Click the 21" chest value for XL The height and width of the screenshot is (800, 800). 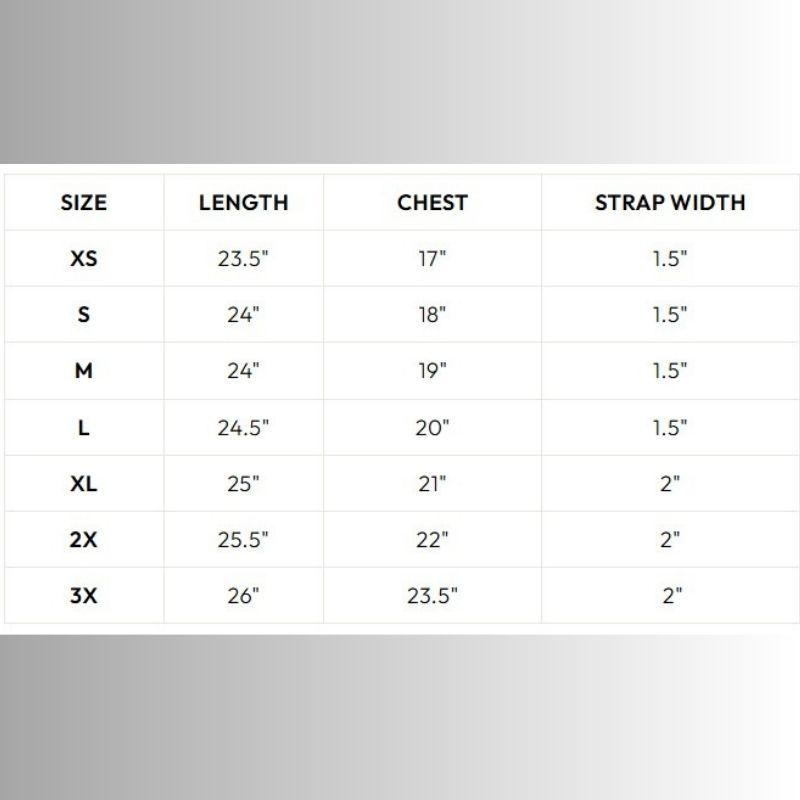point(432,484)
